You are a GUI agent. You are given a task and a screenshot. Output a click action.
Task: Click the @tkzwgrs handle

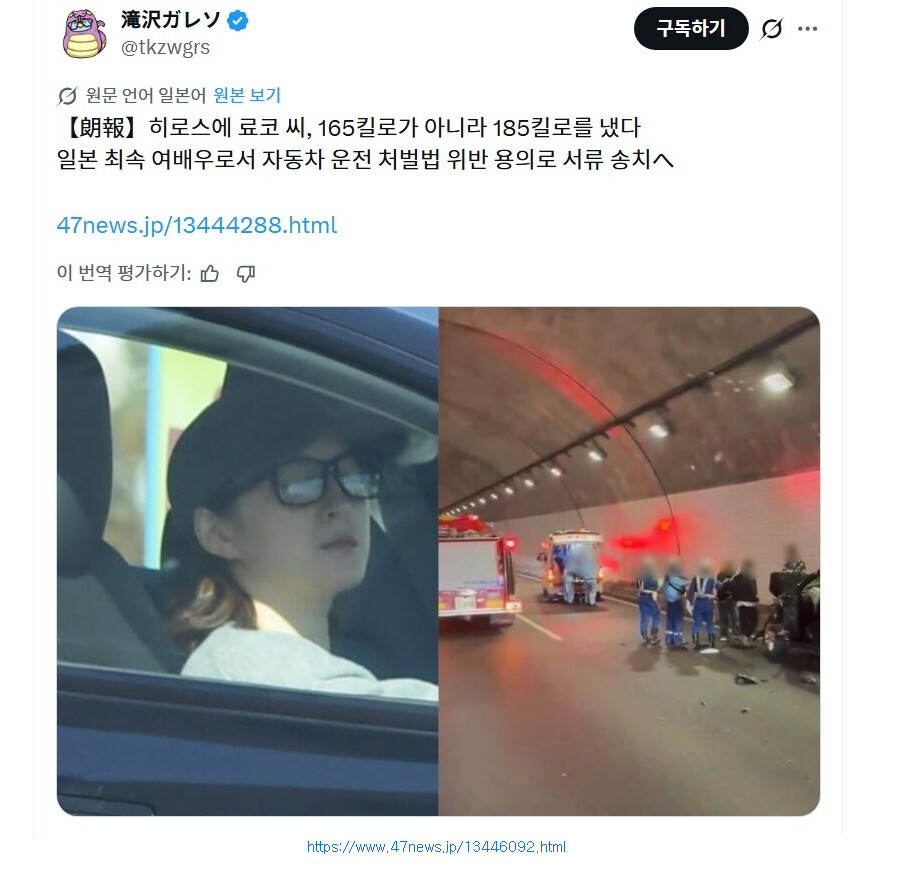click(165, 47)
